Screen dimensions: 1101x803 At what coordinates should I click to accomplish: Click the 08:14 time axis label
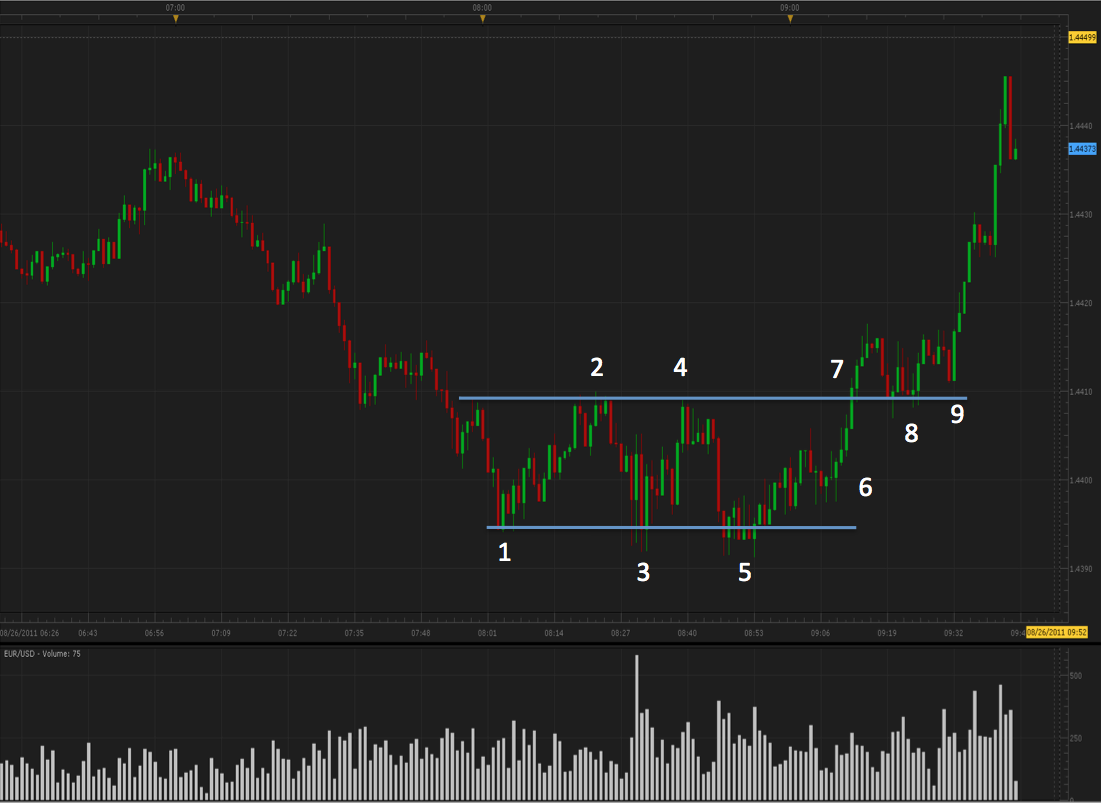(554, 633)
